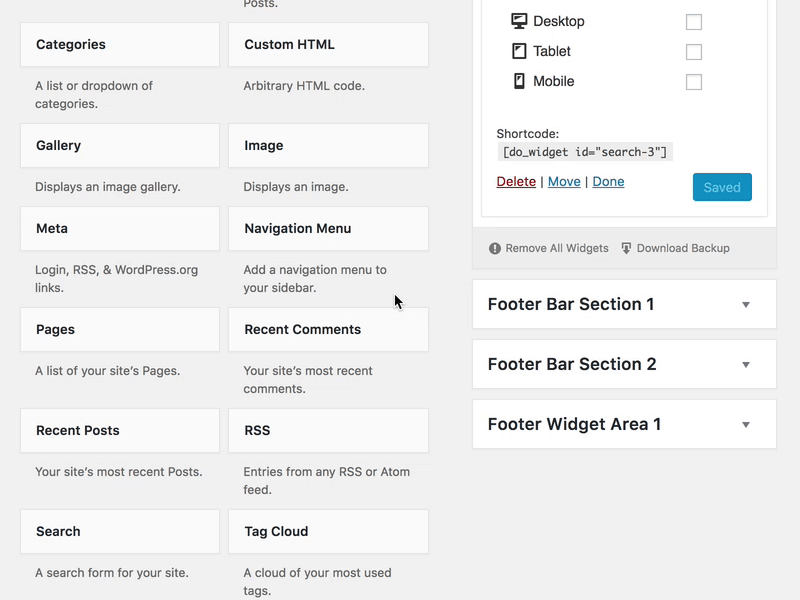Toggle the Mobile checkbox
Viewport: 800px width, 600px height.
694,82
